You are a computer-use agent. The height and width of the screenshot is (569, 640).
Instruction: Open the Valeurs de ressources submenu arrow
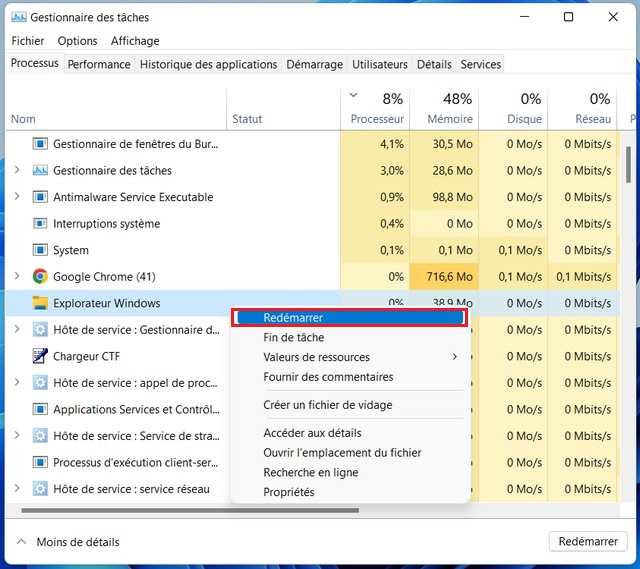(455, 357)
